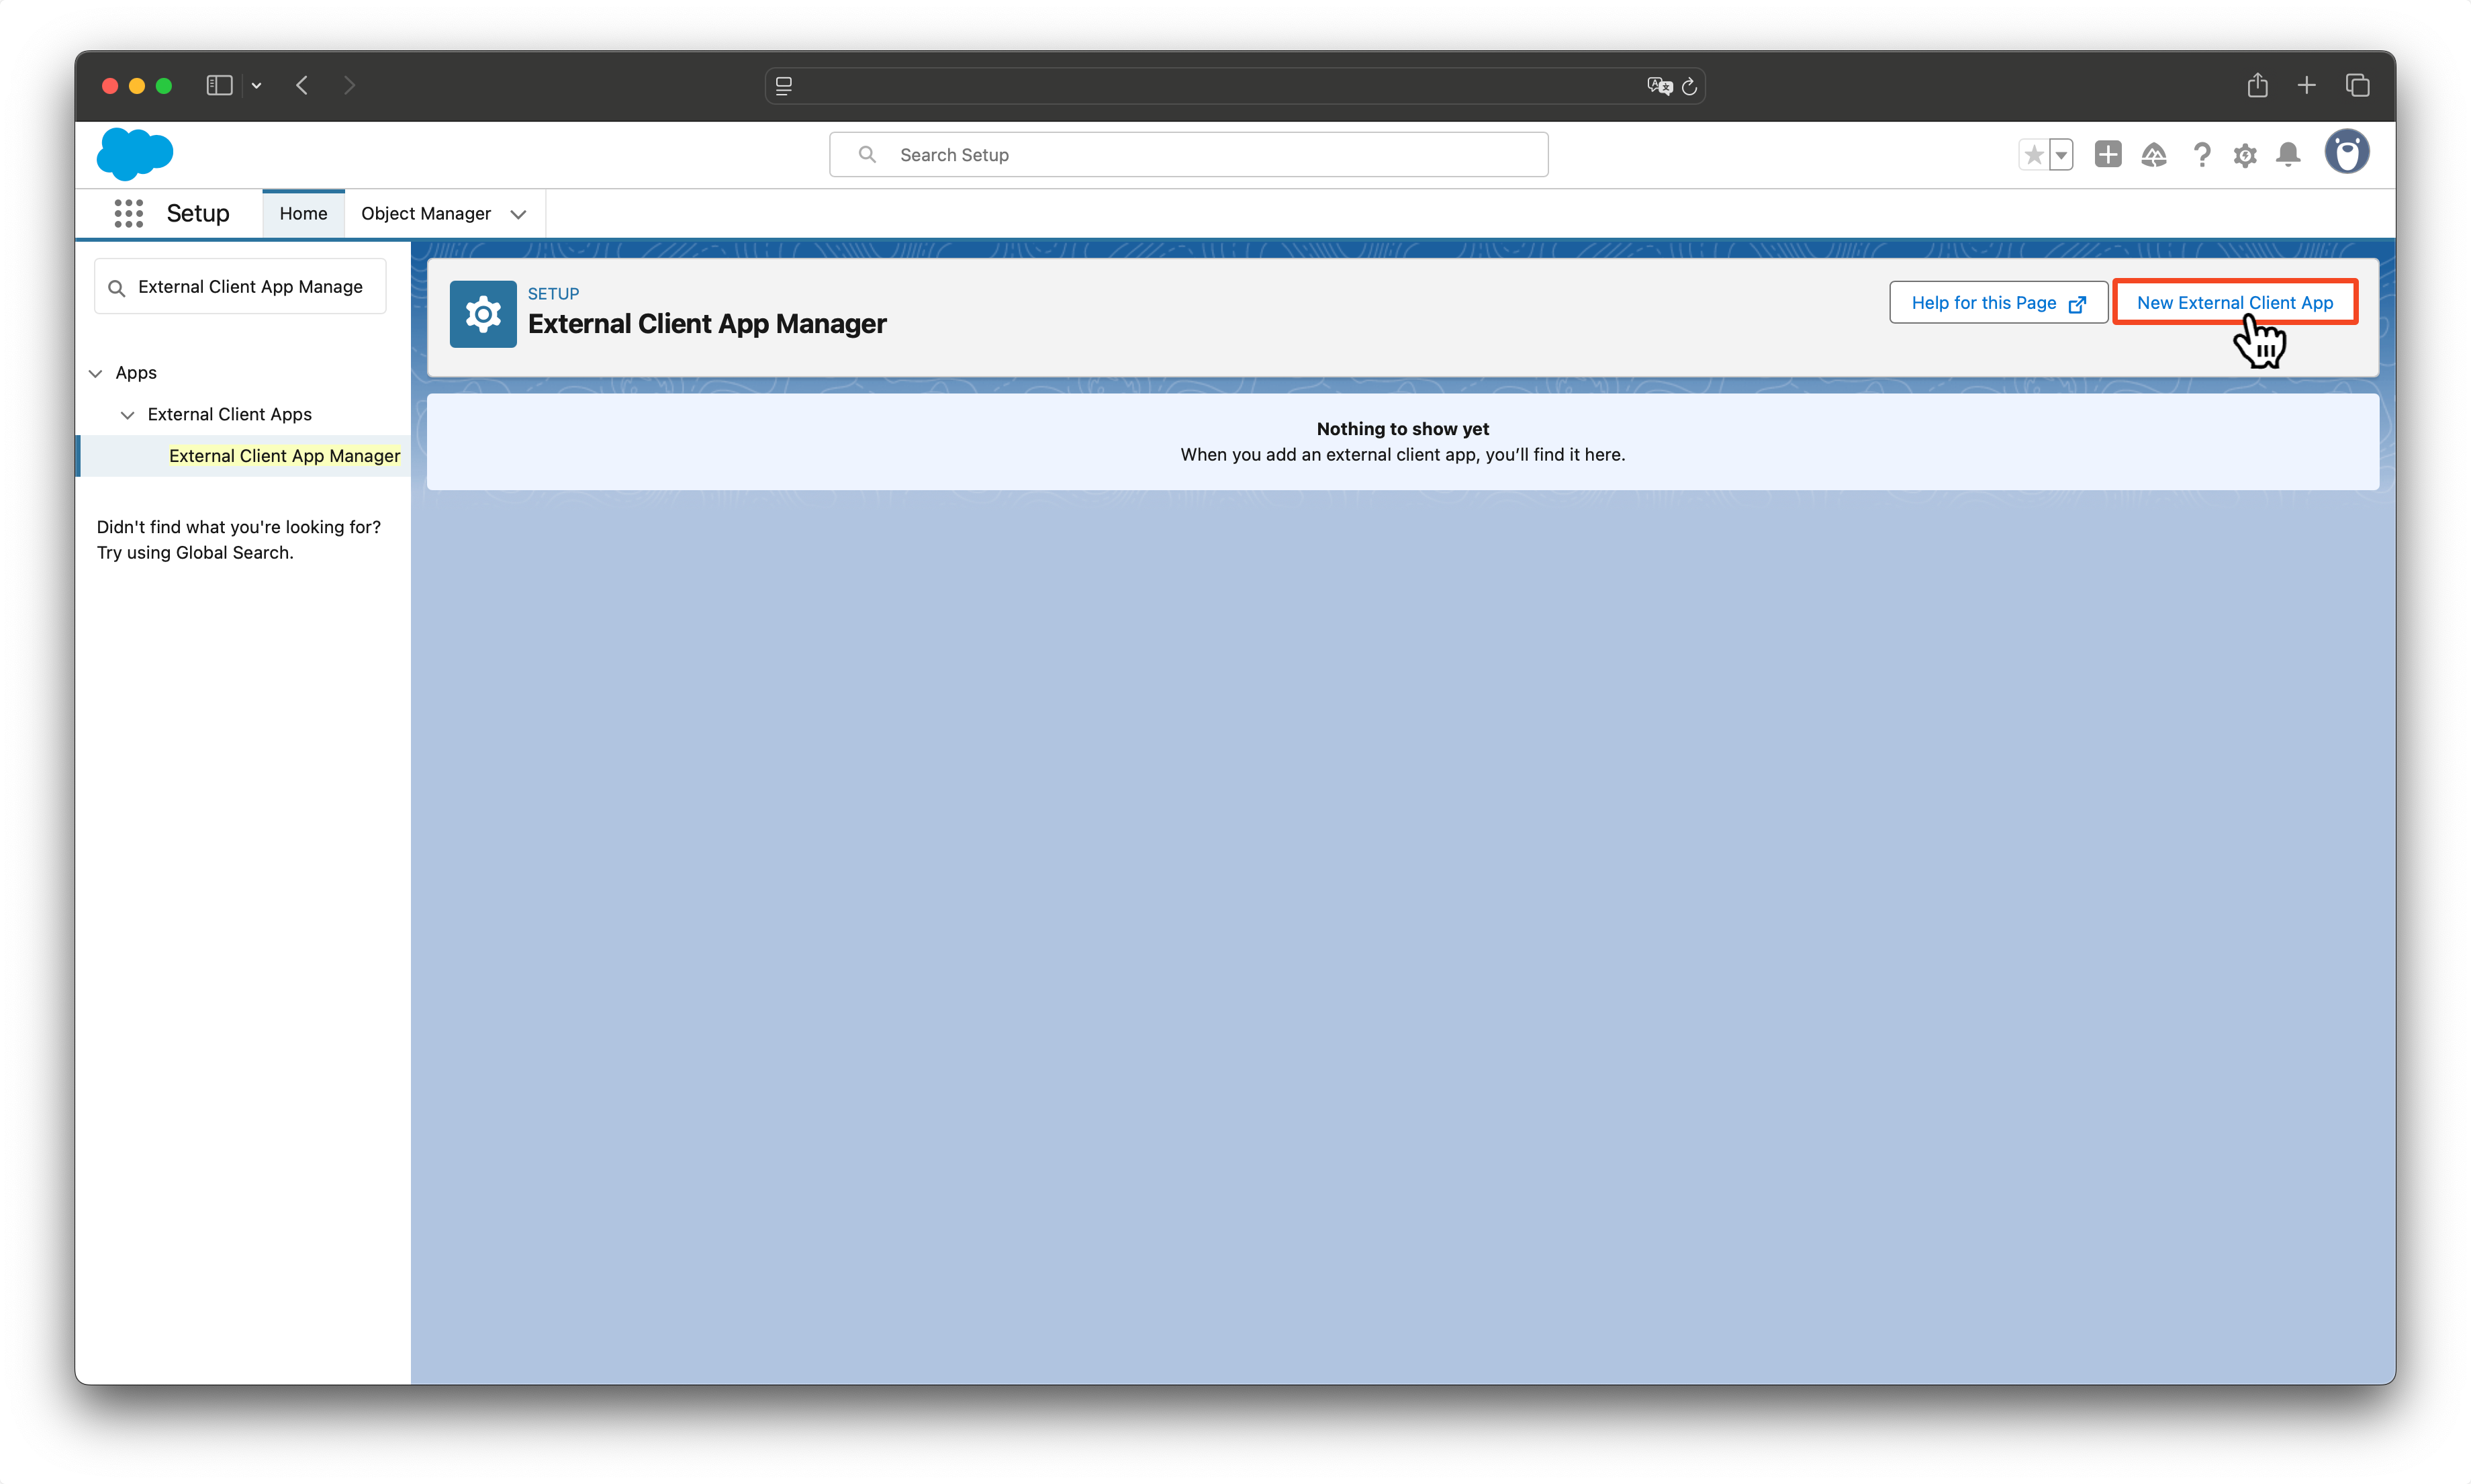Click the Translate icon in address bar
2471x1484 pixels.
[x=1659, y=86]
